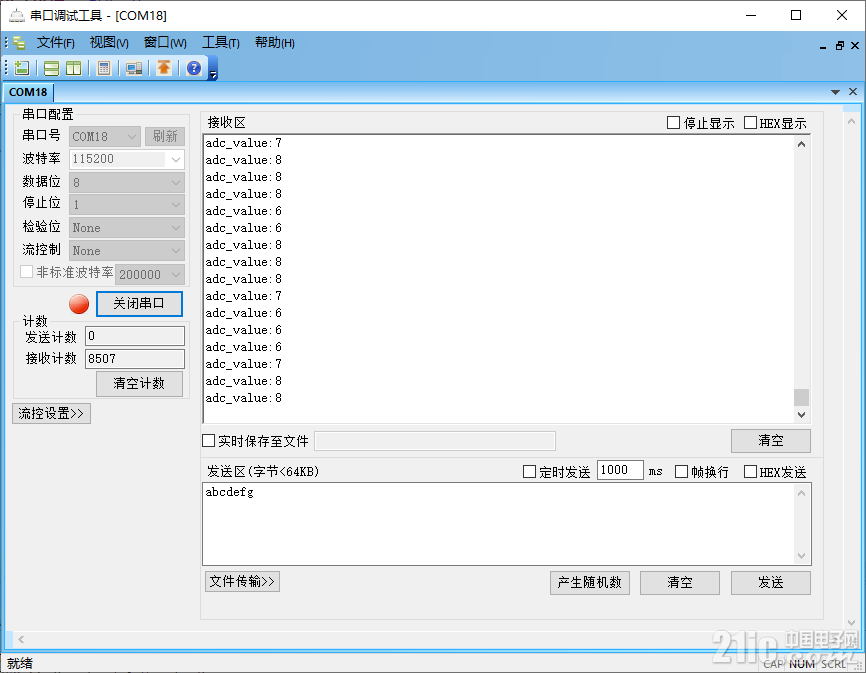This screenshot has width=866, height=673.
Task: Enable the 定时发送 checkbox
Action: pyautogui.click(x=529, y=471)
